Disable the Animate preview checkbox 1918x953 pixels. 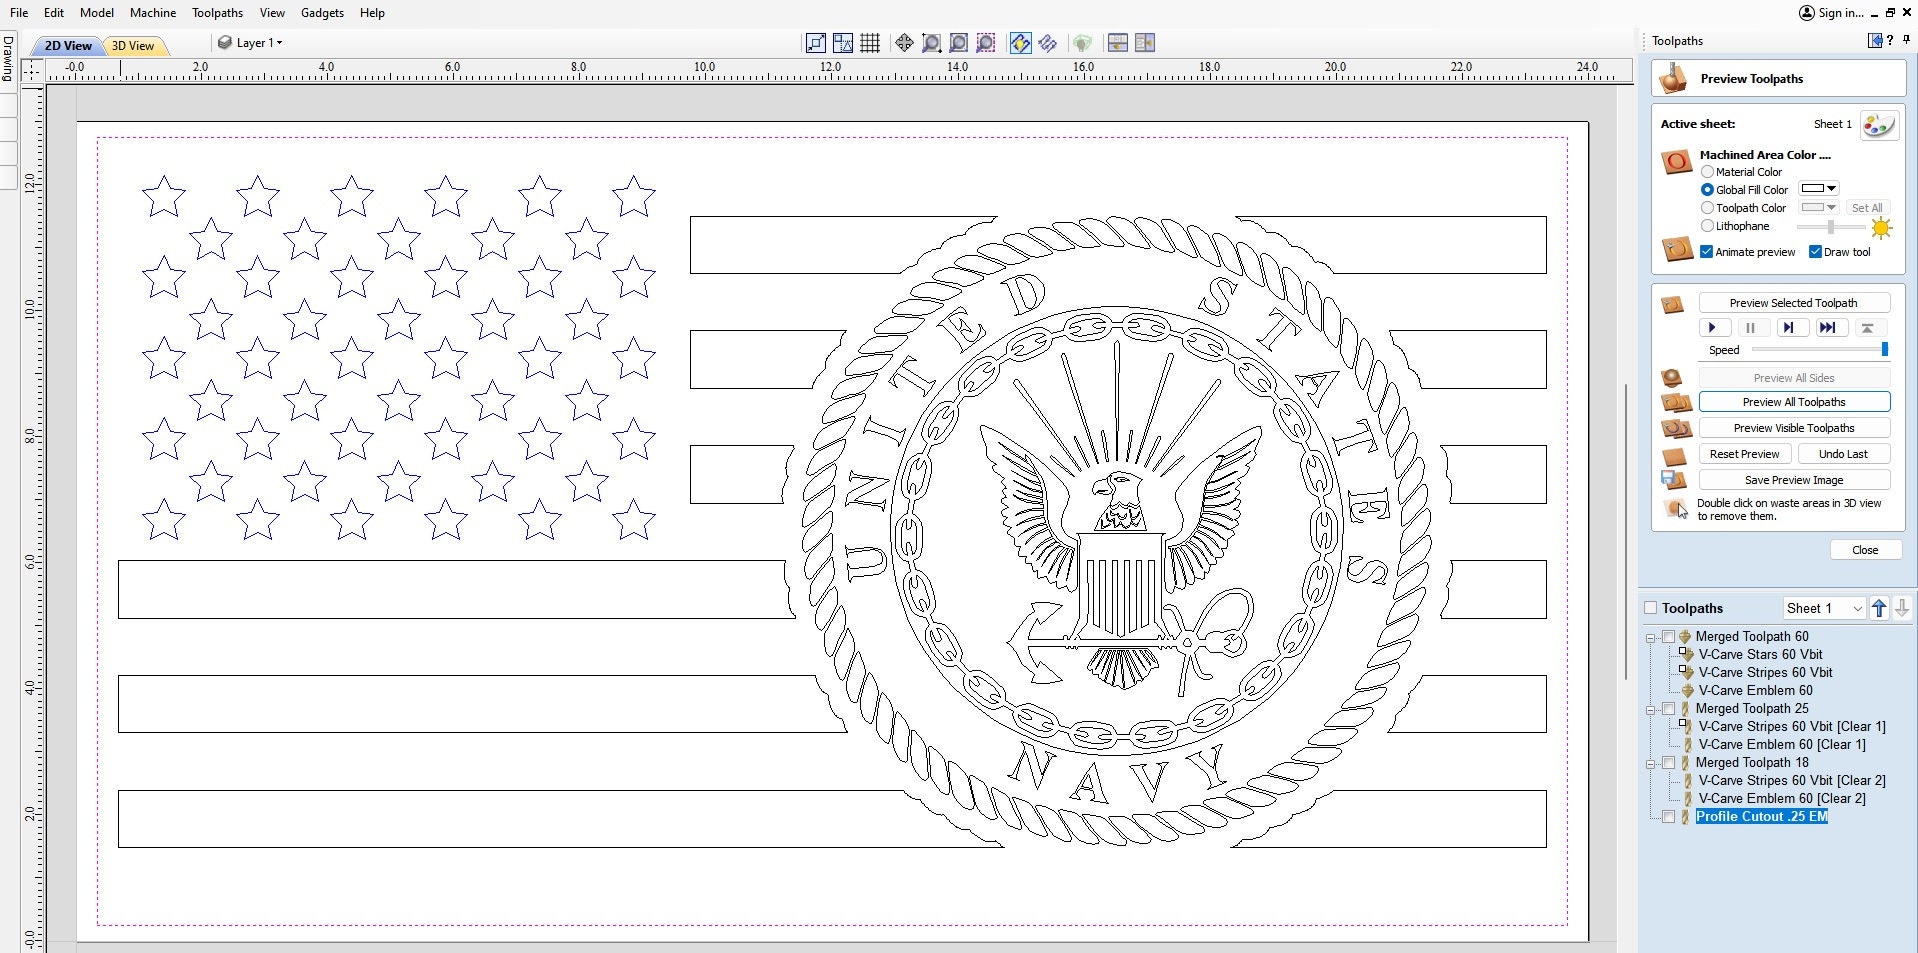pyautogui.click(x=1706, y=251)
